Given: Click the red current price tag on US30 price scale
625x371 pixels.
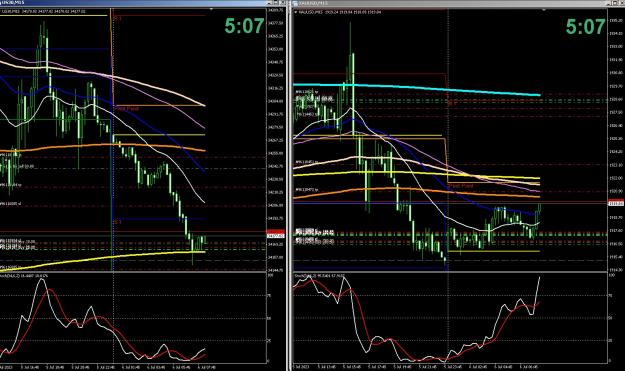Looking at the screenshot, I should (x=275, y=232).
